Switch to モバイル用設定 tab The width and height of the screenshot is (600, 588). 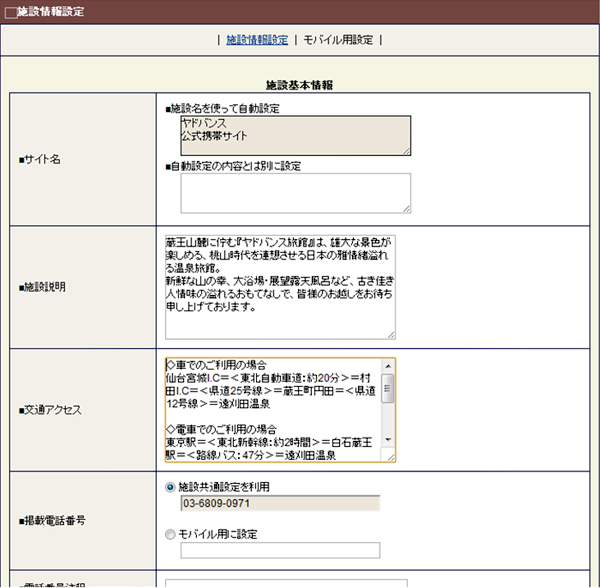[338, 40]
